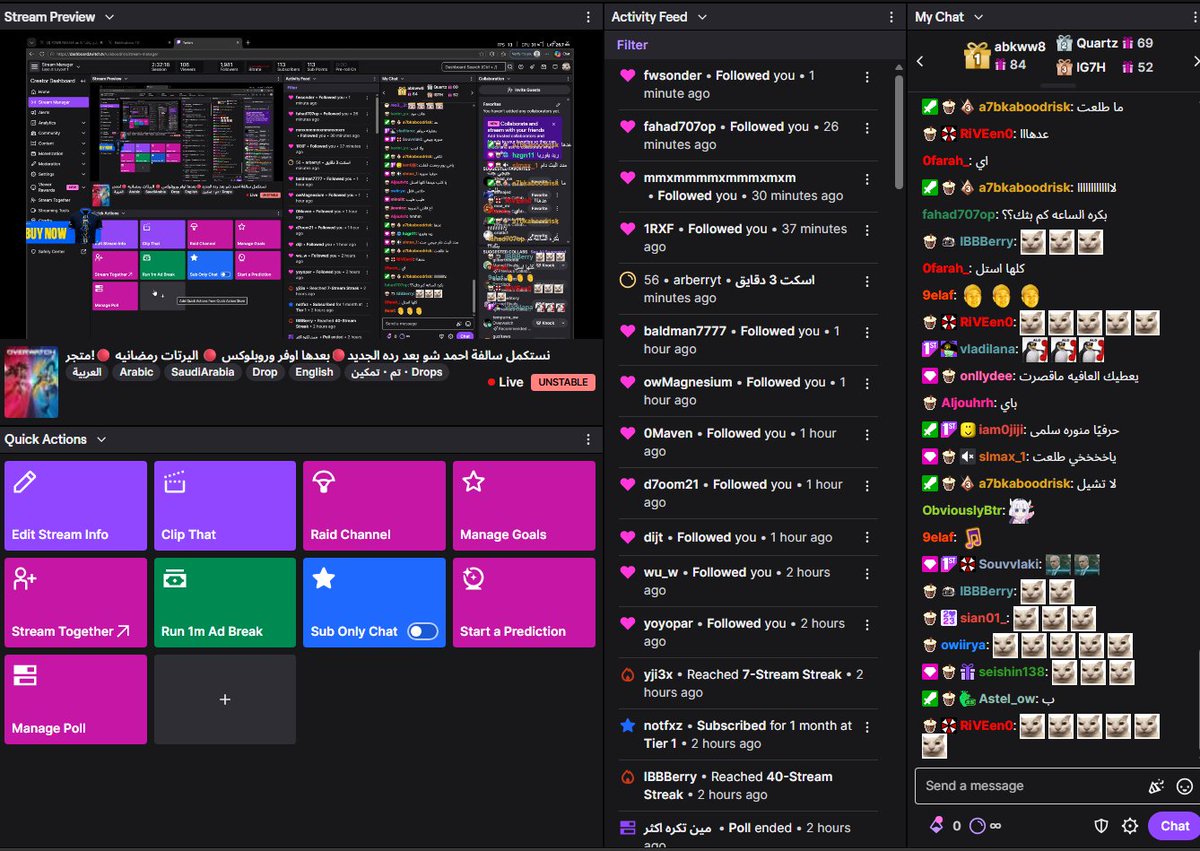The image size is (1200, 851).
Task: Expand the Quick Actions panel dropdown
Action: 100,439
